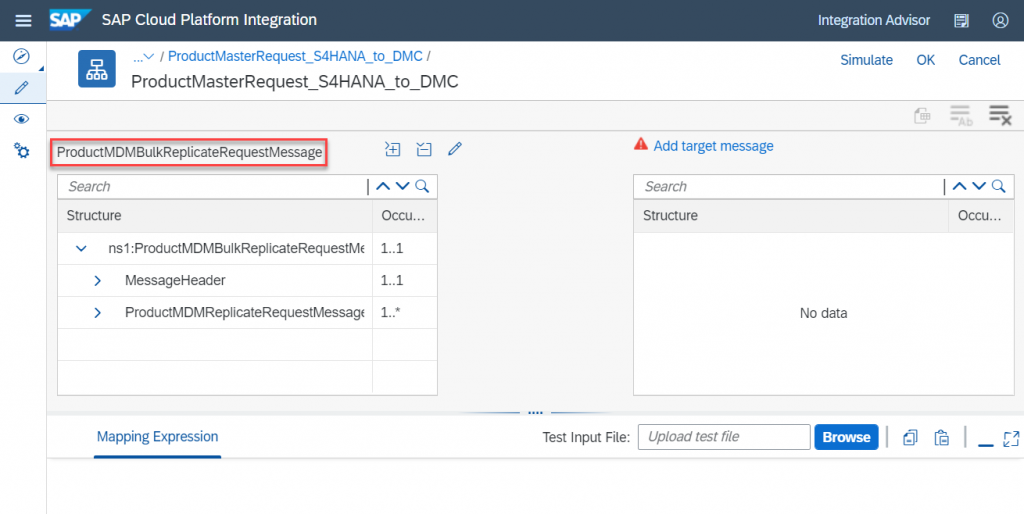The image size is (1024, 514).
Task: Click target search previous result arrow
Action: [x=959, y=187]
